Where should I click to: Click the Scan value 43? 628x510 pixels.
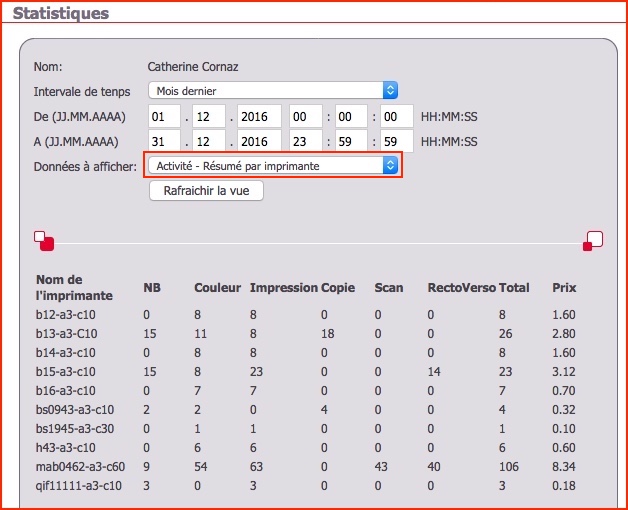click(x=381, y=467)
